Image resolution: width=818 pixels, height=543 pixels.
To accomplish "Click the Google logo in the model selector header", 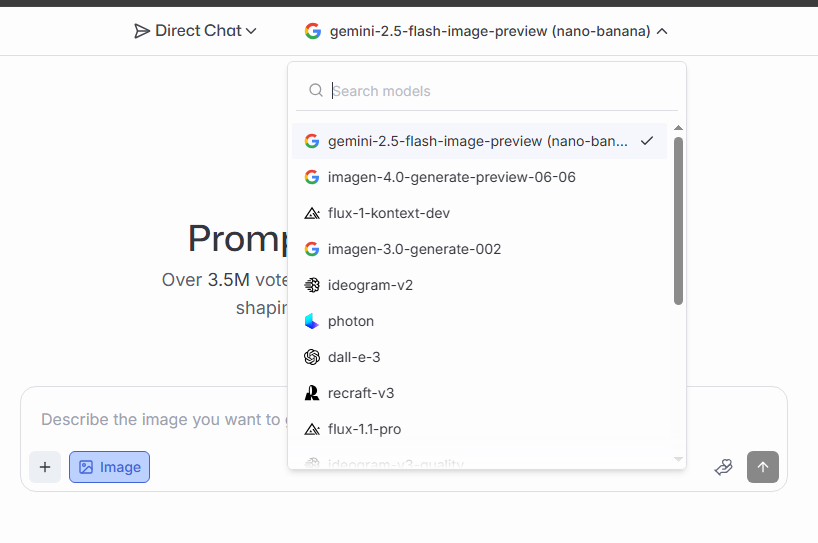I will click(x=312, y=31).
